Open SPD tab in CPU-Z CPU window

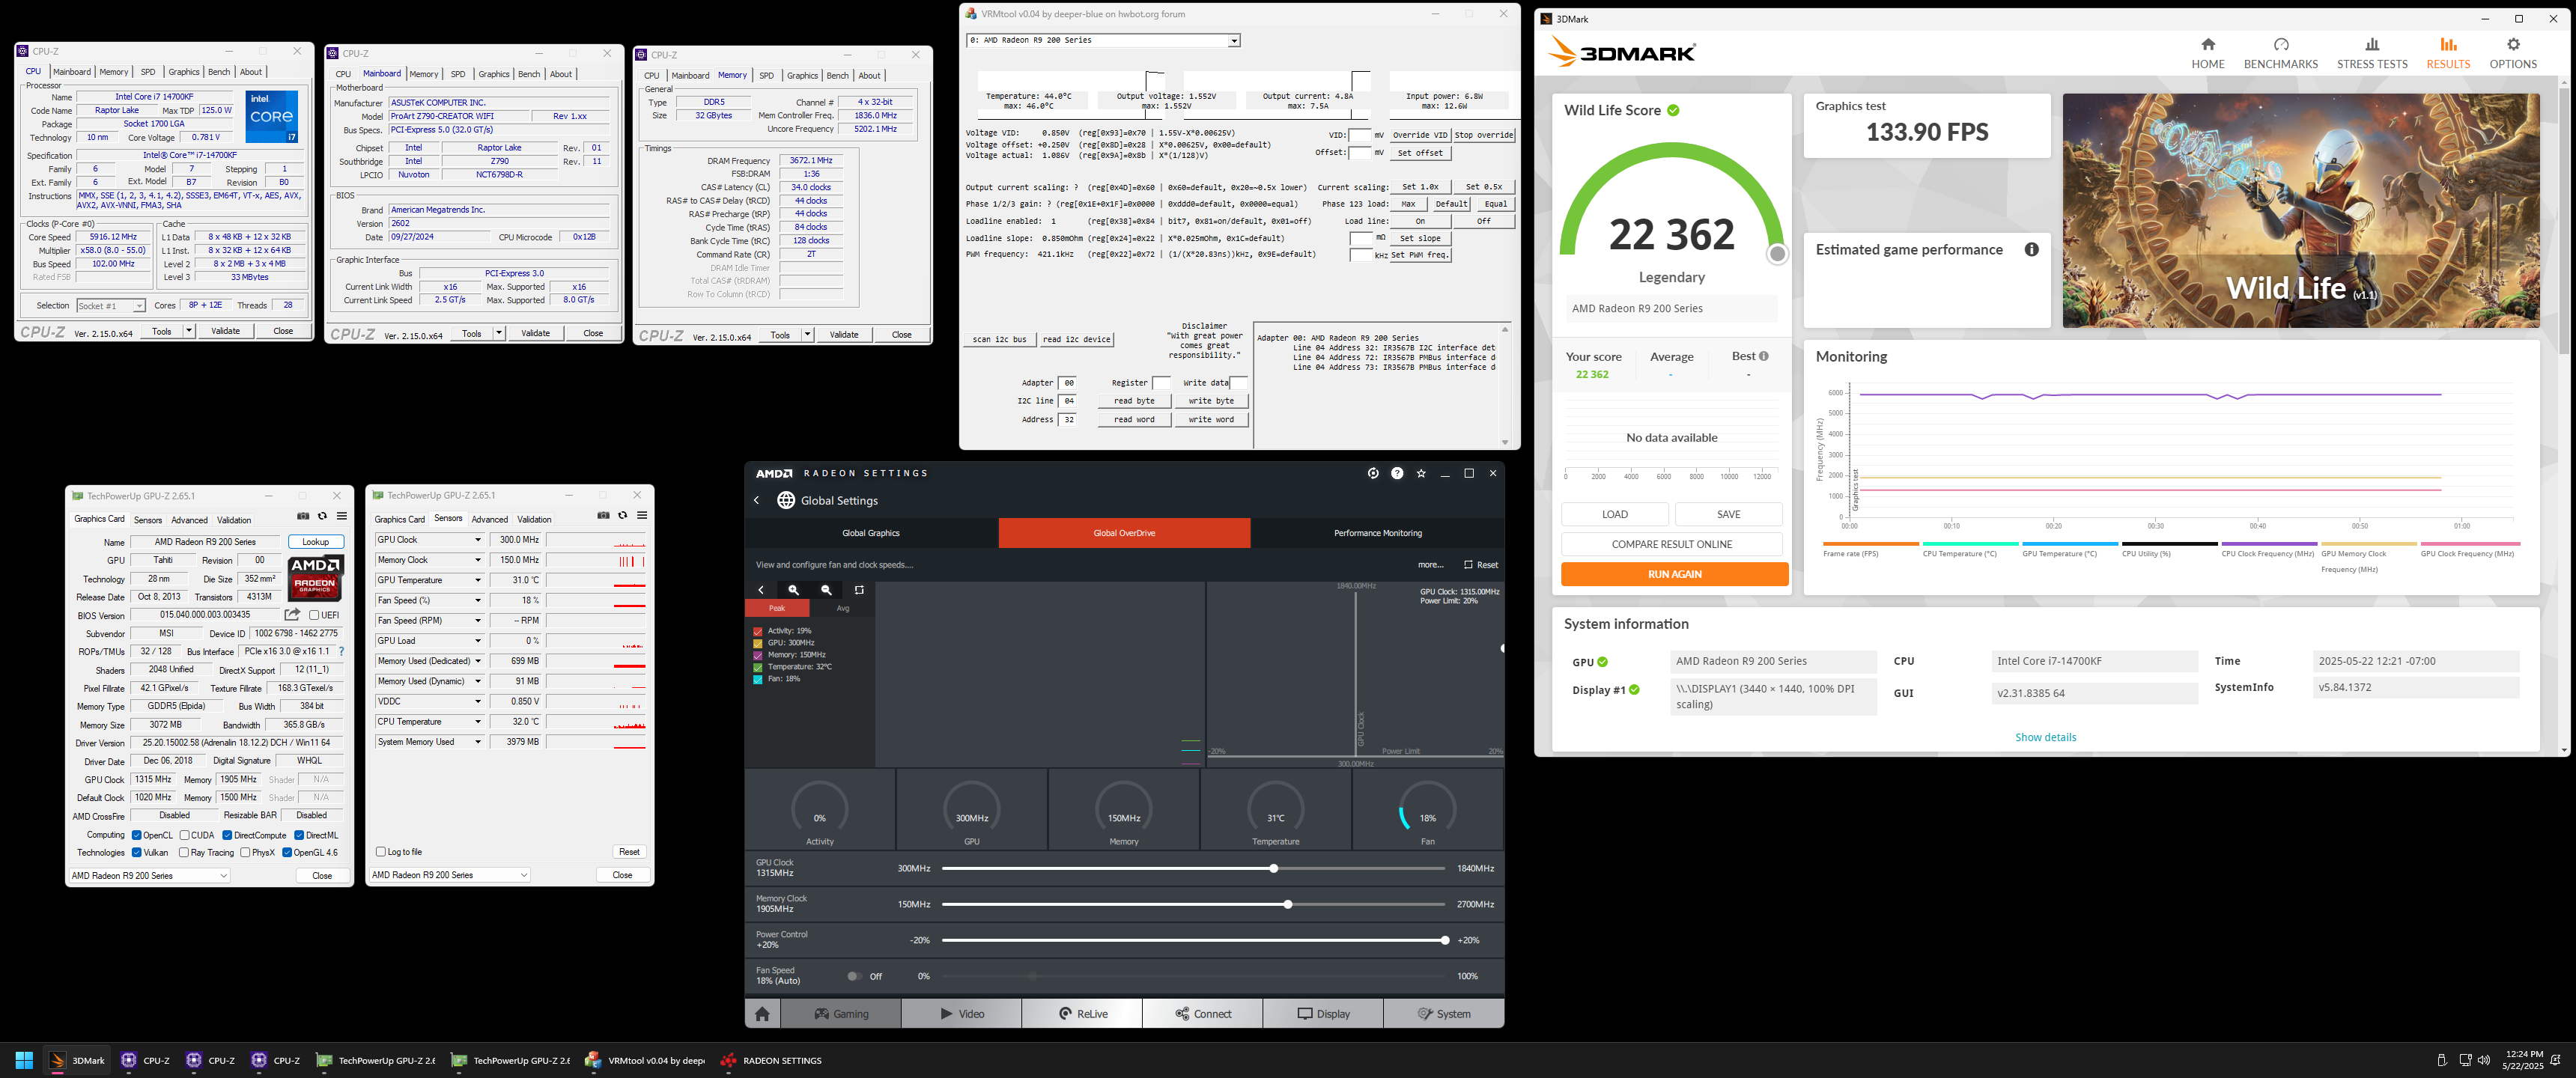(x=148, y=72)
